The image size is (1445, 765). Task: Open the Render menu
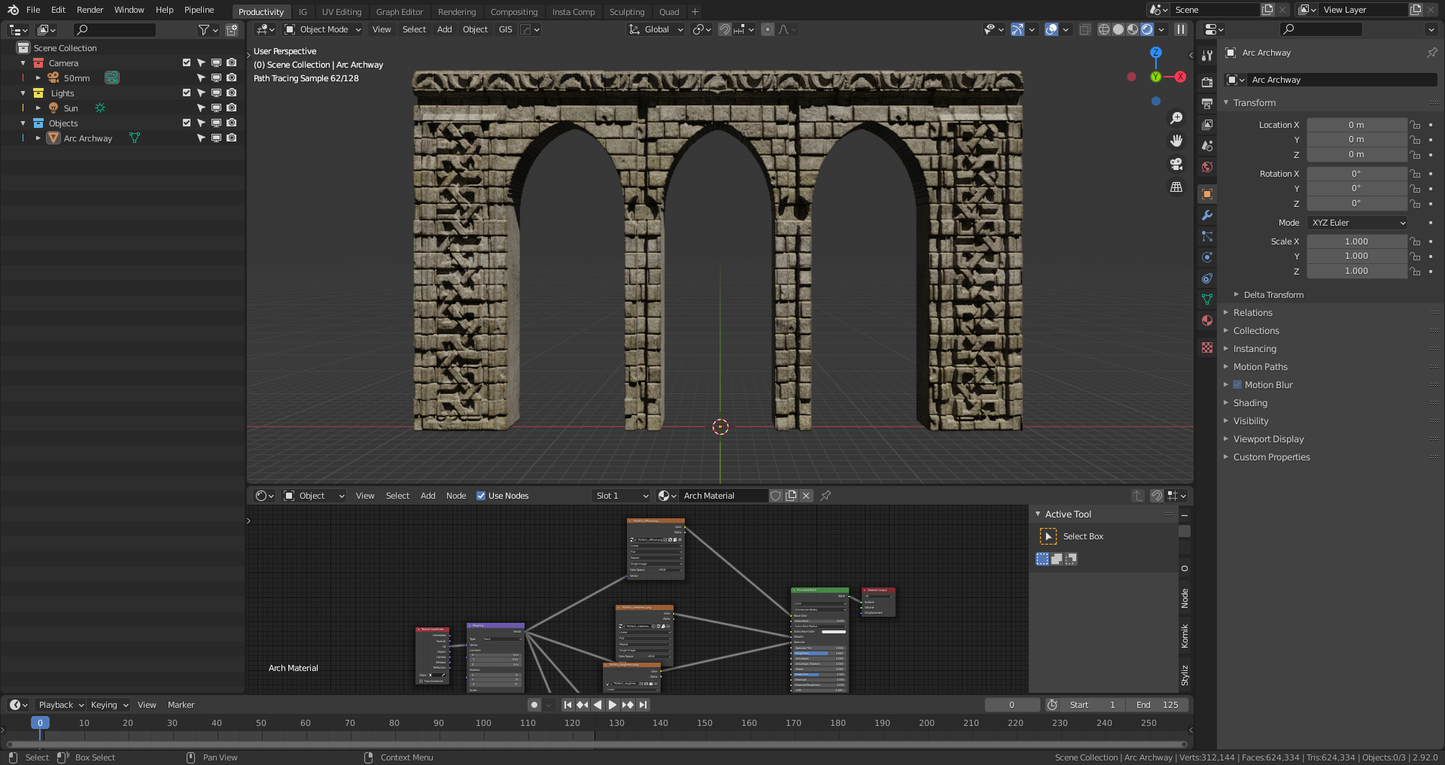[89, 9]
